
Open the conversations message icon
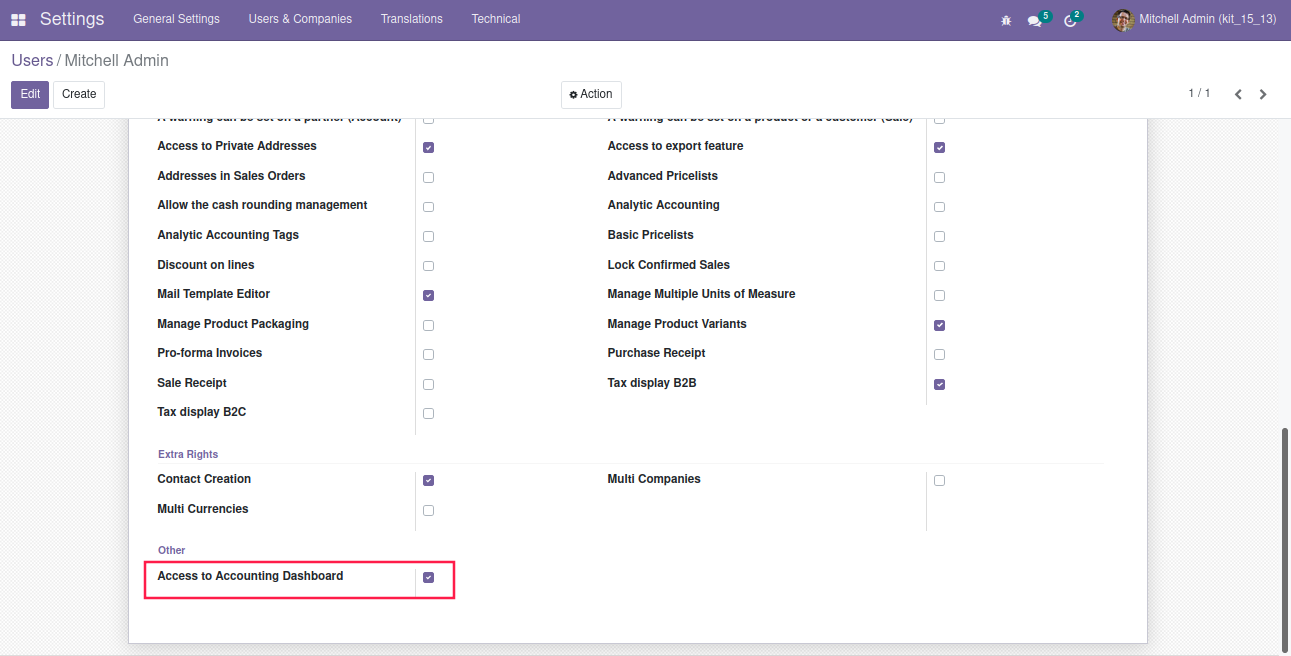(1034, 21)
